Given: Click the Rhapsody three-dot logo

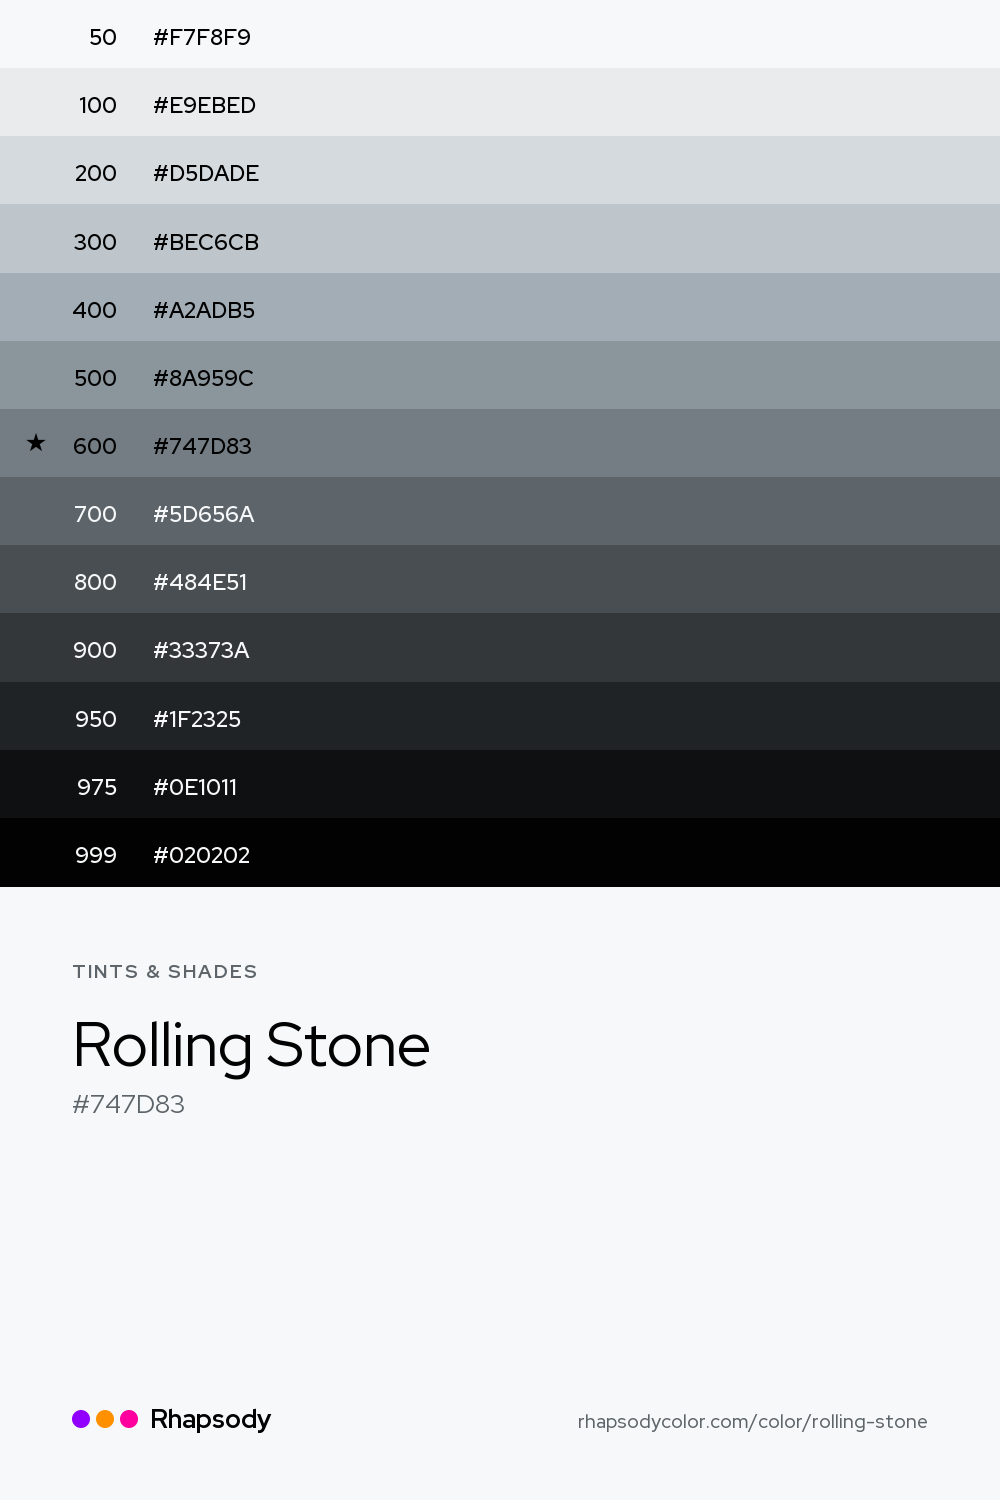Looking at the screenshot, I should pyautogui.click(x=105, y=1419).
